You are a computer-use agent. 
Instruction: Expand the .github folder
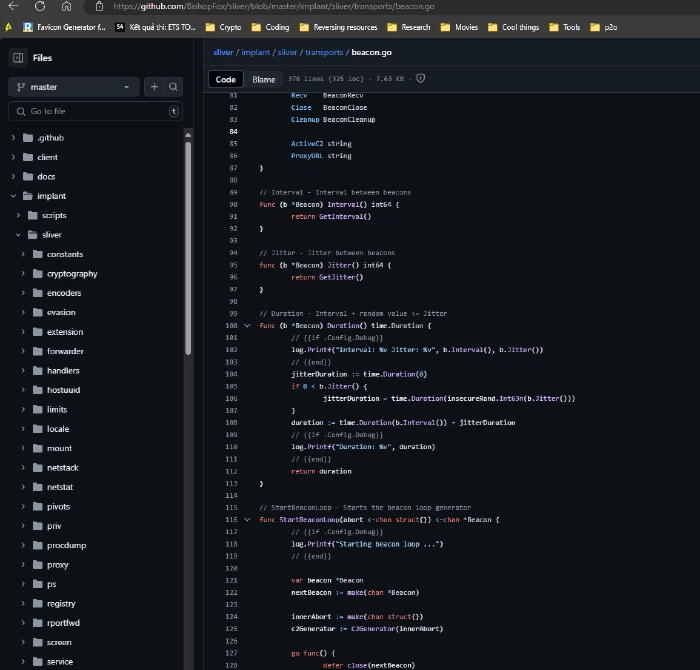(x=13, y=137)
